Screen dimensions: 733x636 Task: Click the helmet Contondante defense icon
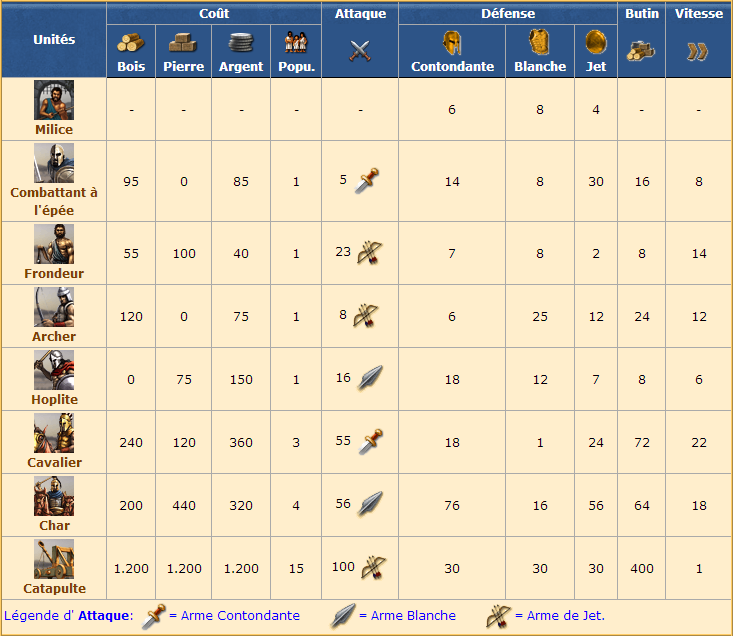coord(452,43)
